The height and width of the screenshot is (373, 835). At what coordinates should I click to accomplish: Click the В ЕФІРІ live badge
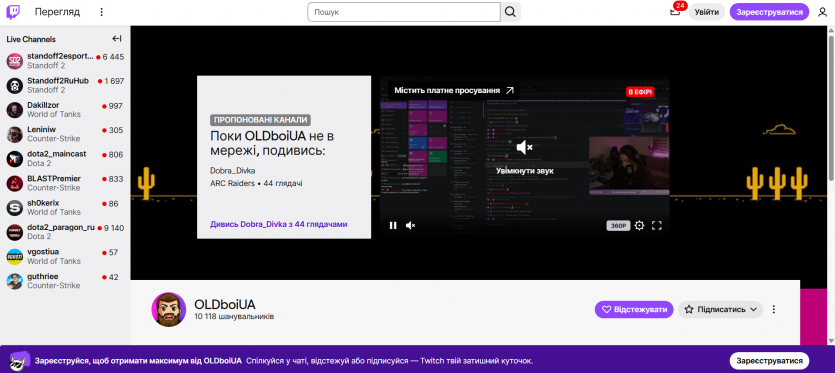click(640, 92)
